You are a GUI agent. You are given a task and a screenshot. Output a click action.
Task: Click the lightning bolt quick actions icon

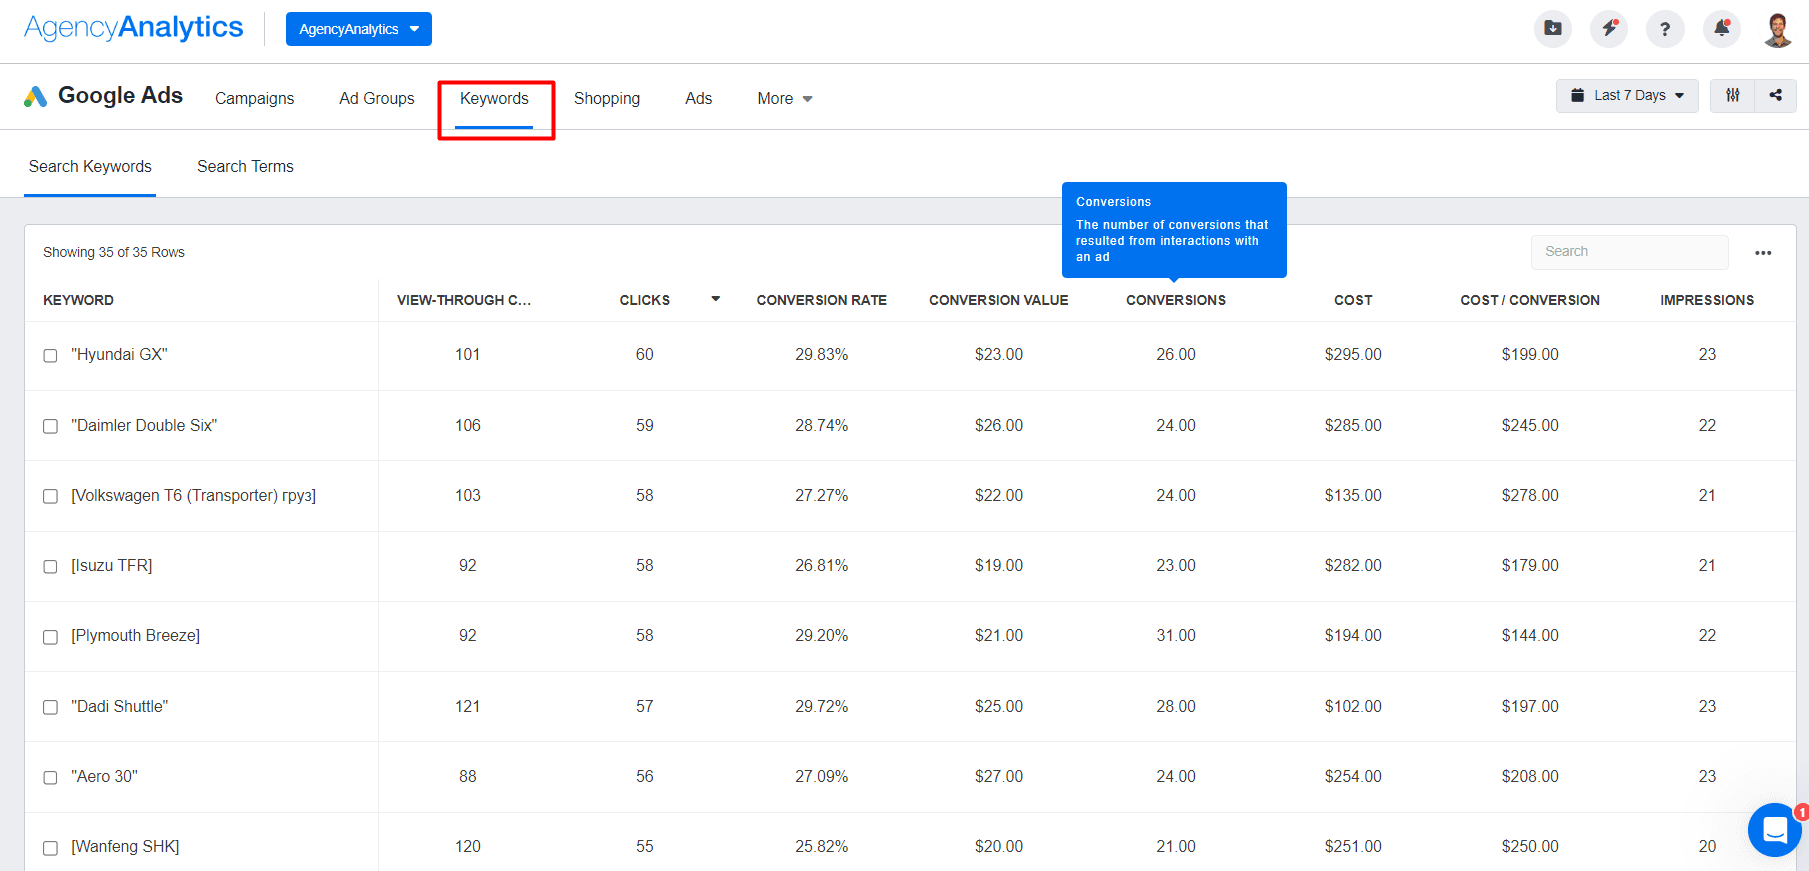pyautogui.click(x=1609, y=29)
